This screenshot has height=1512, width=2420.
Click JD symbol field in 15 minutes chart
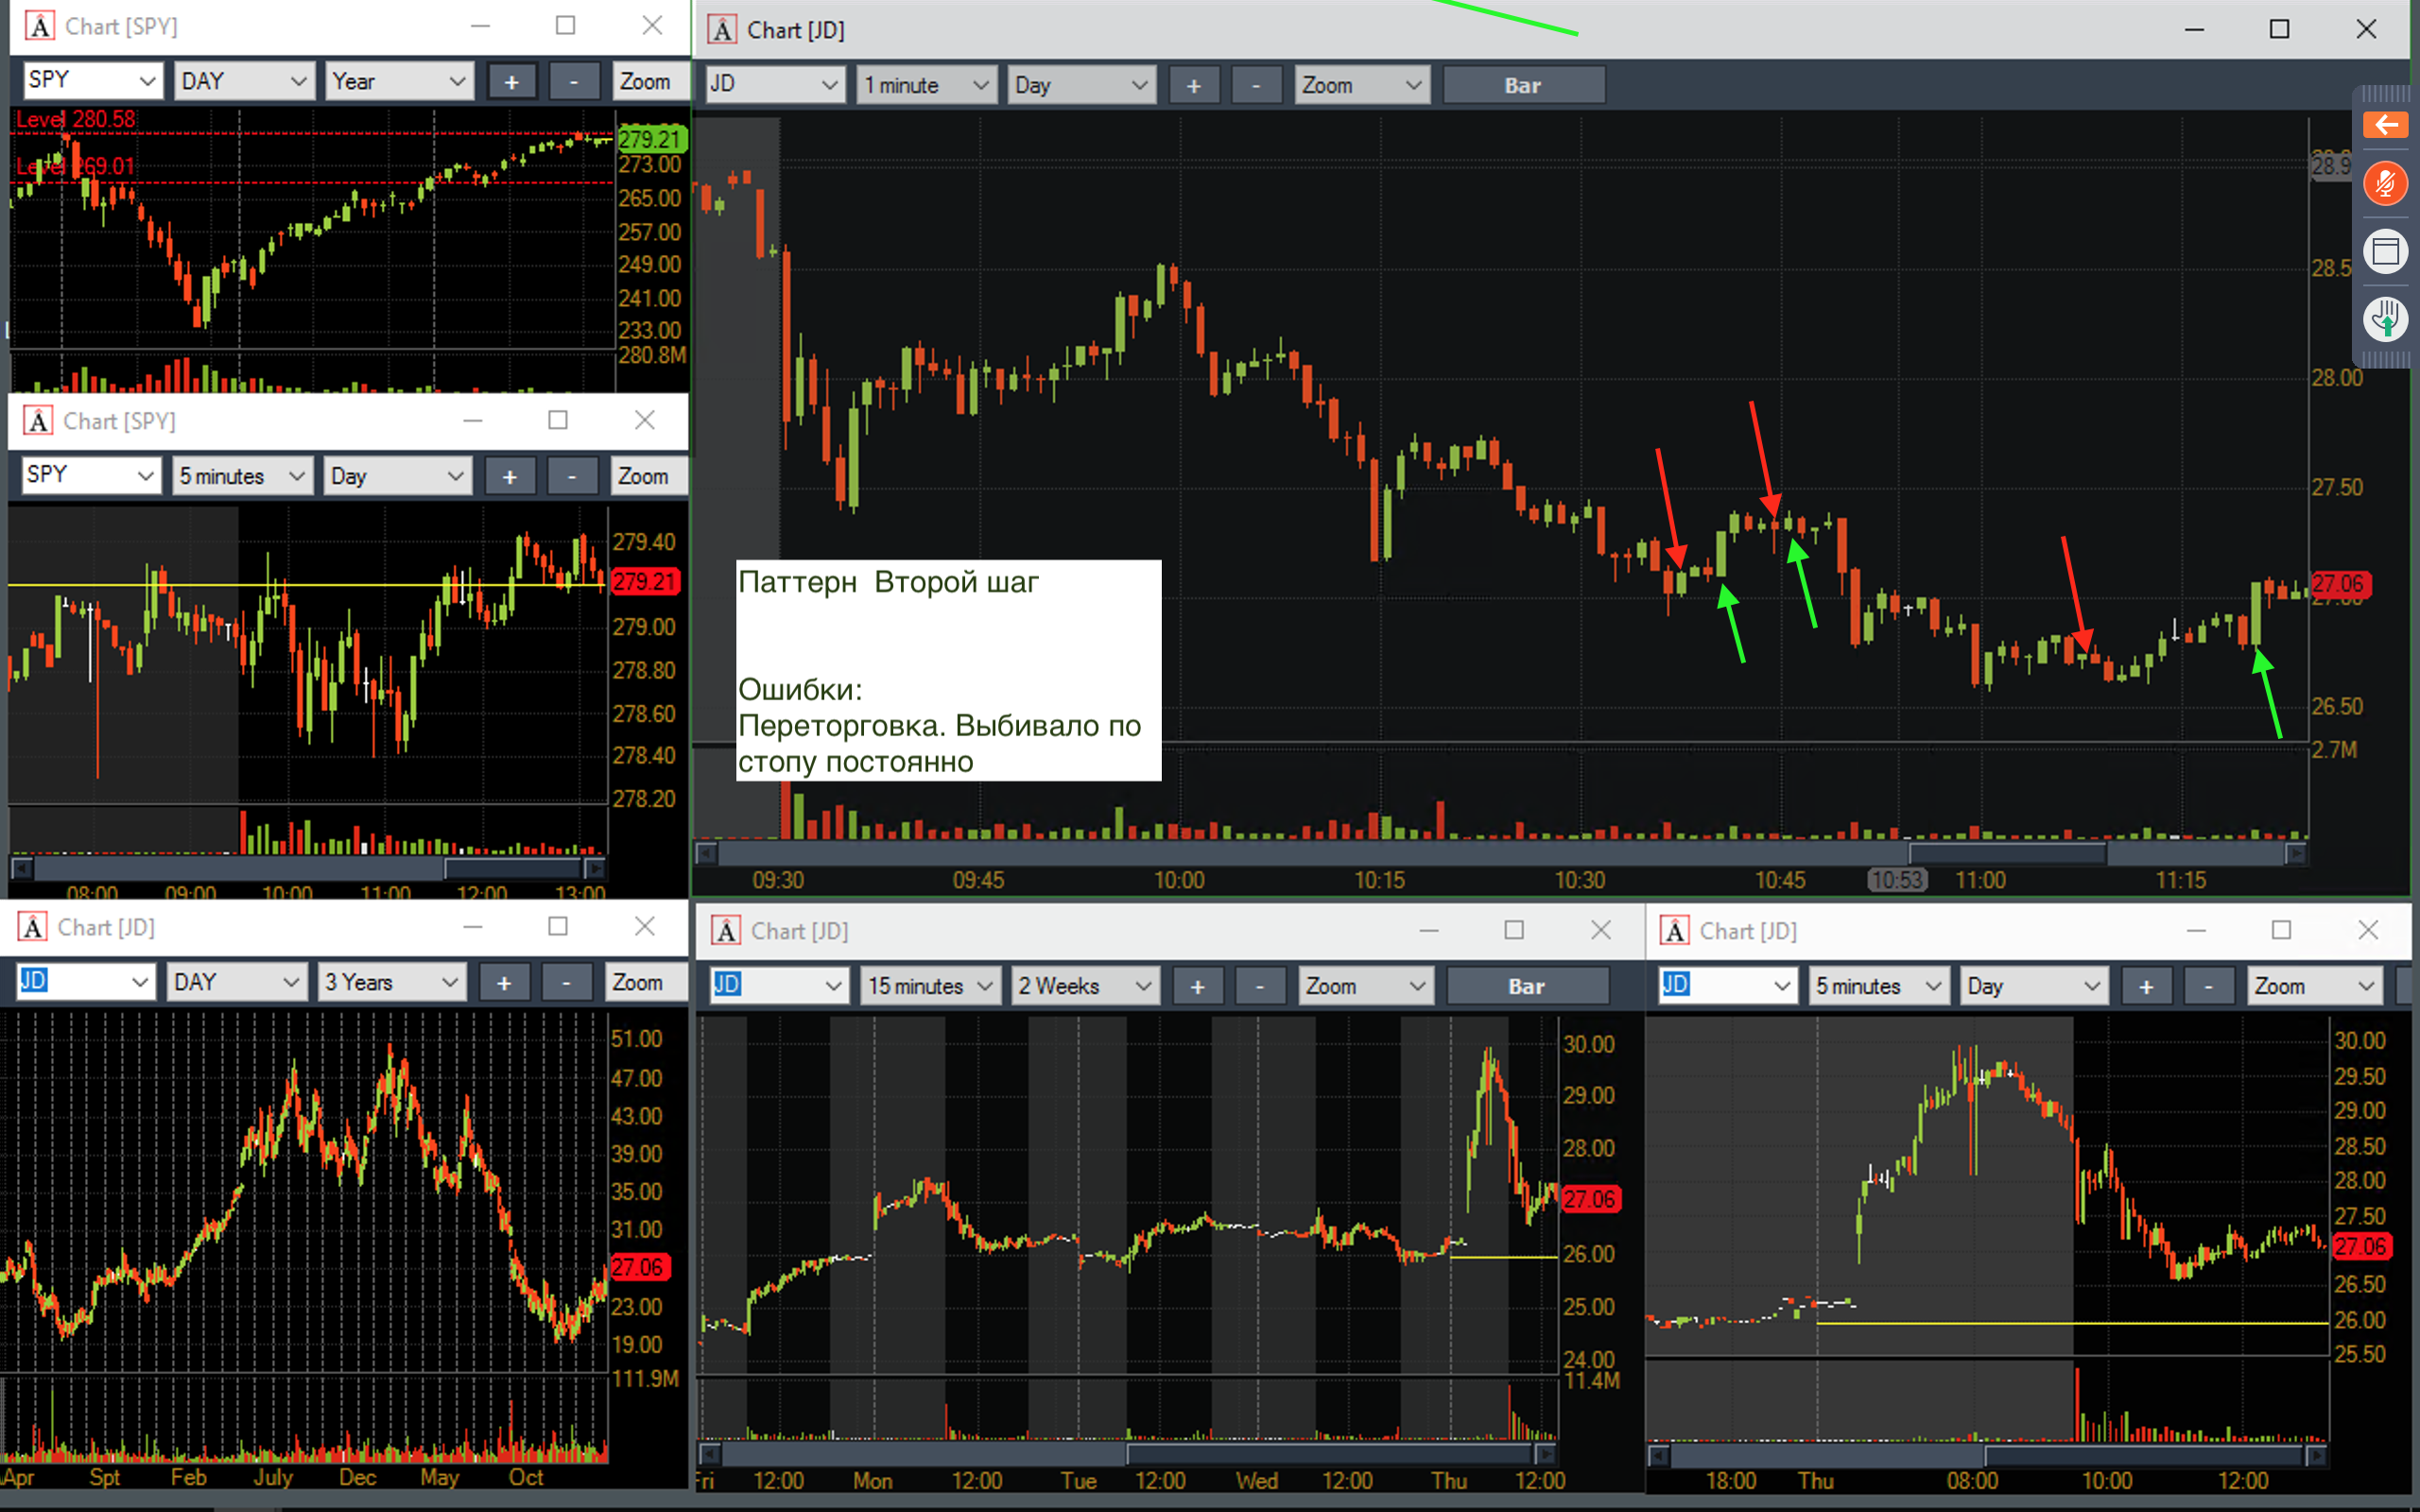point(779,986)
